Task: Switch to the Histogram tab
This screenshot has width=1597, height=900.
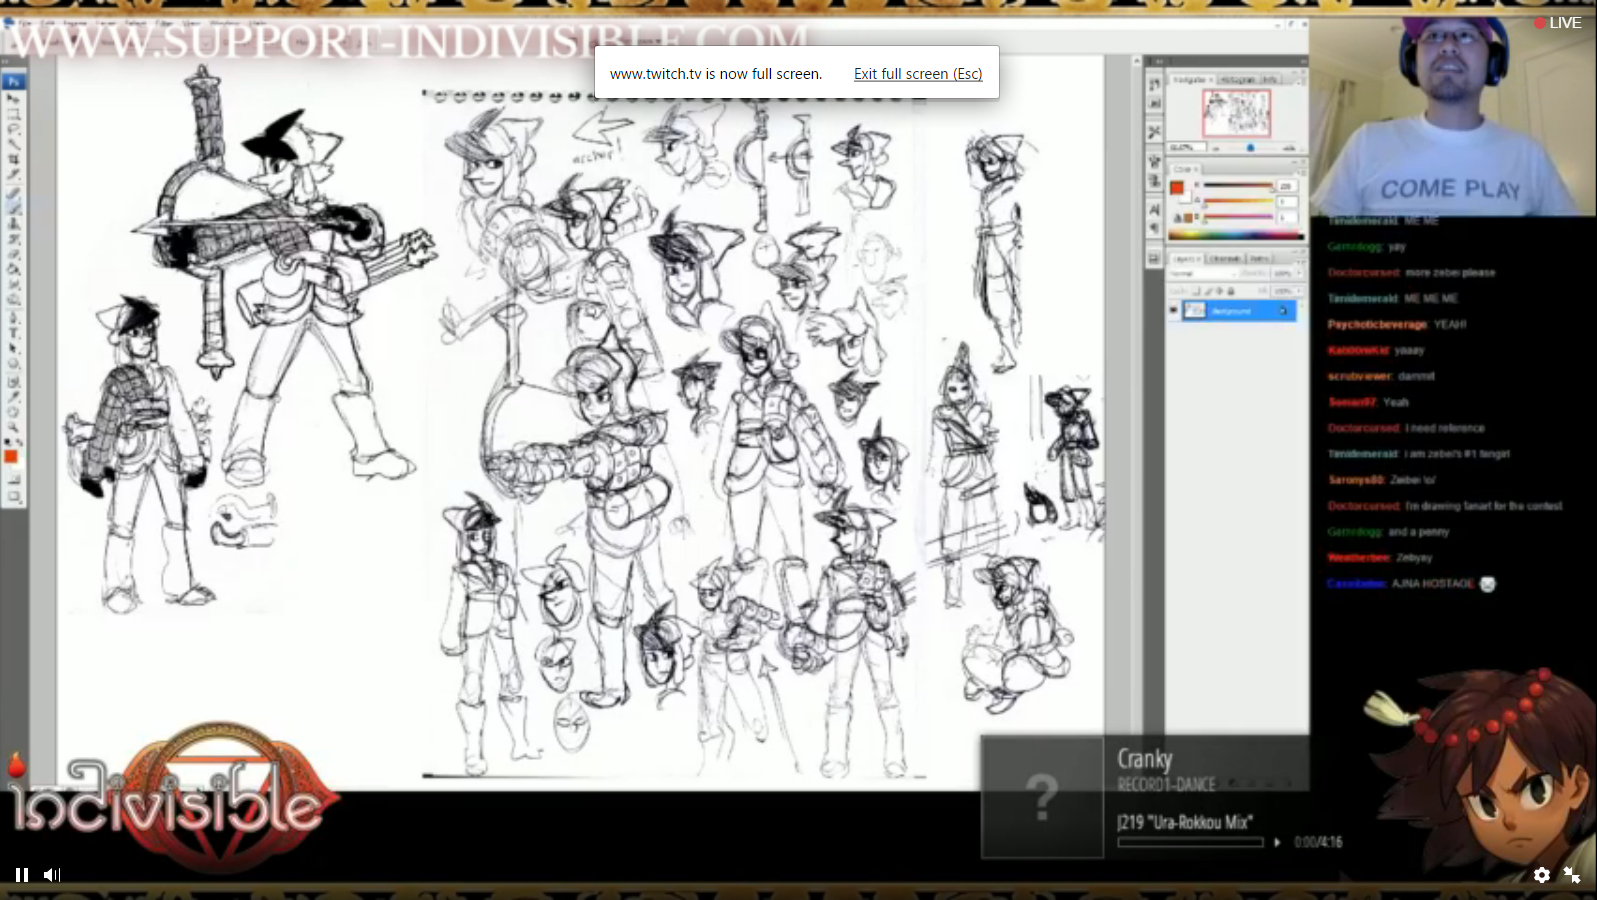Action: click(x=1240, y=79)
